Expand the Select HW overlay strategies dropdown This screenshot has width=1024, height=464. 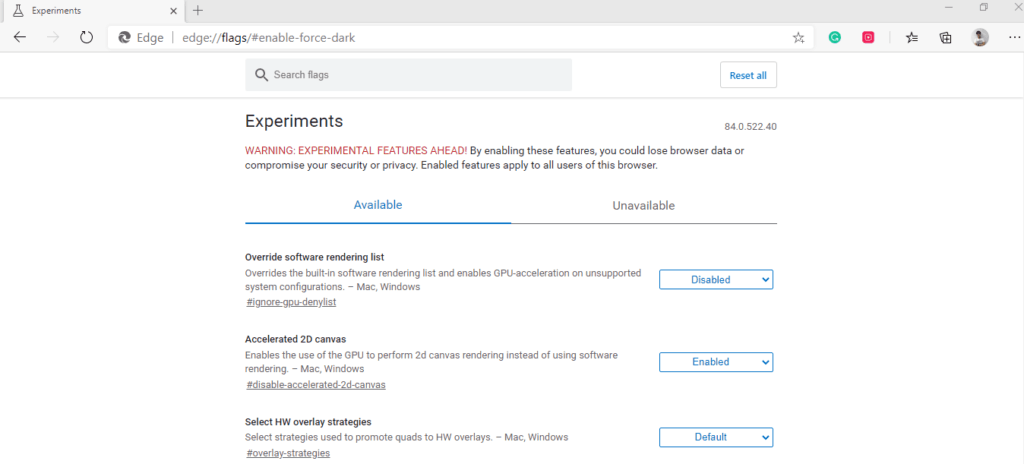[x=716, y=437]
